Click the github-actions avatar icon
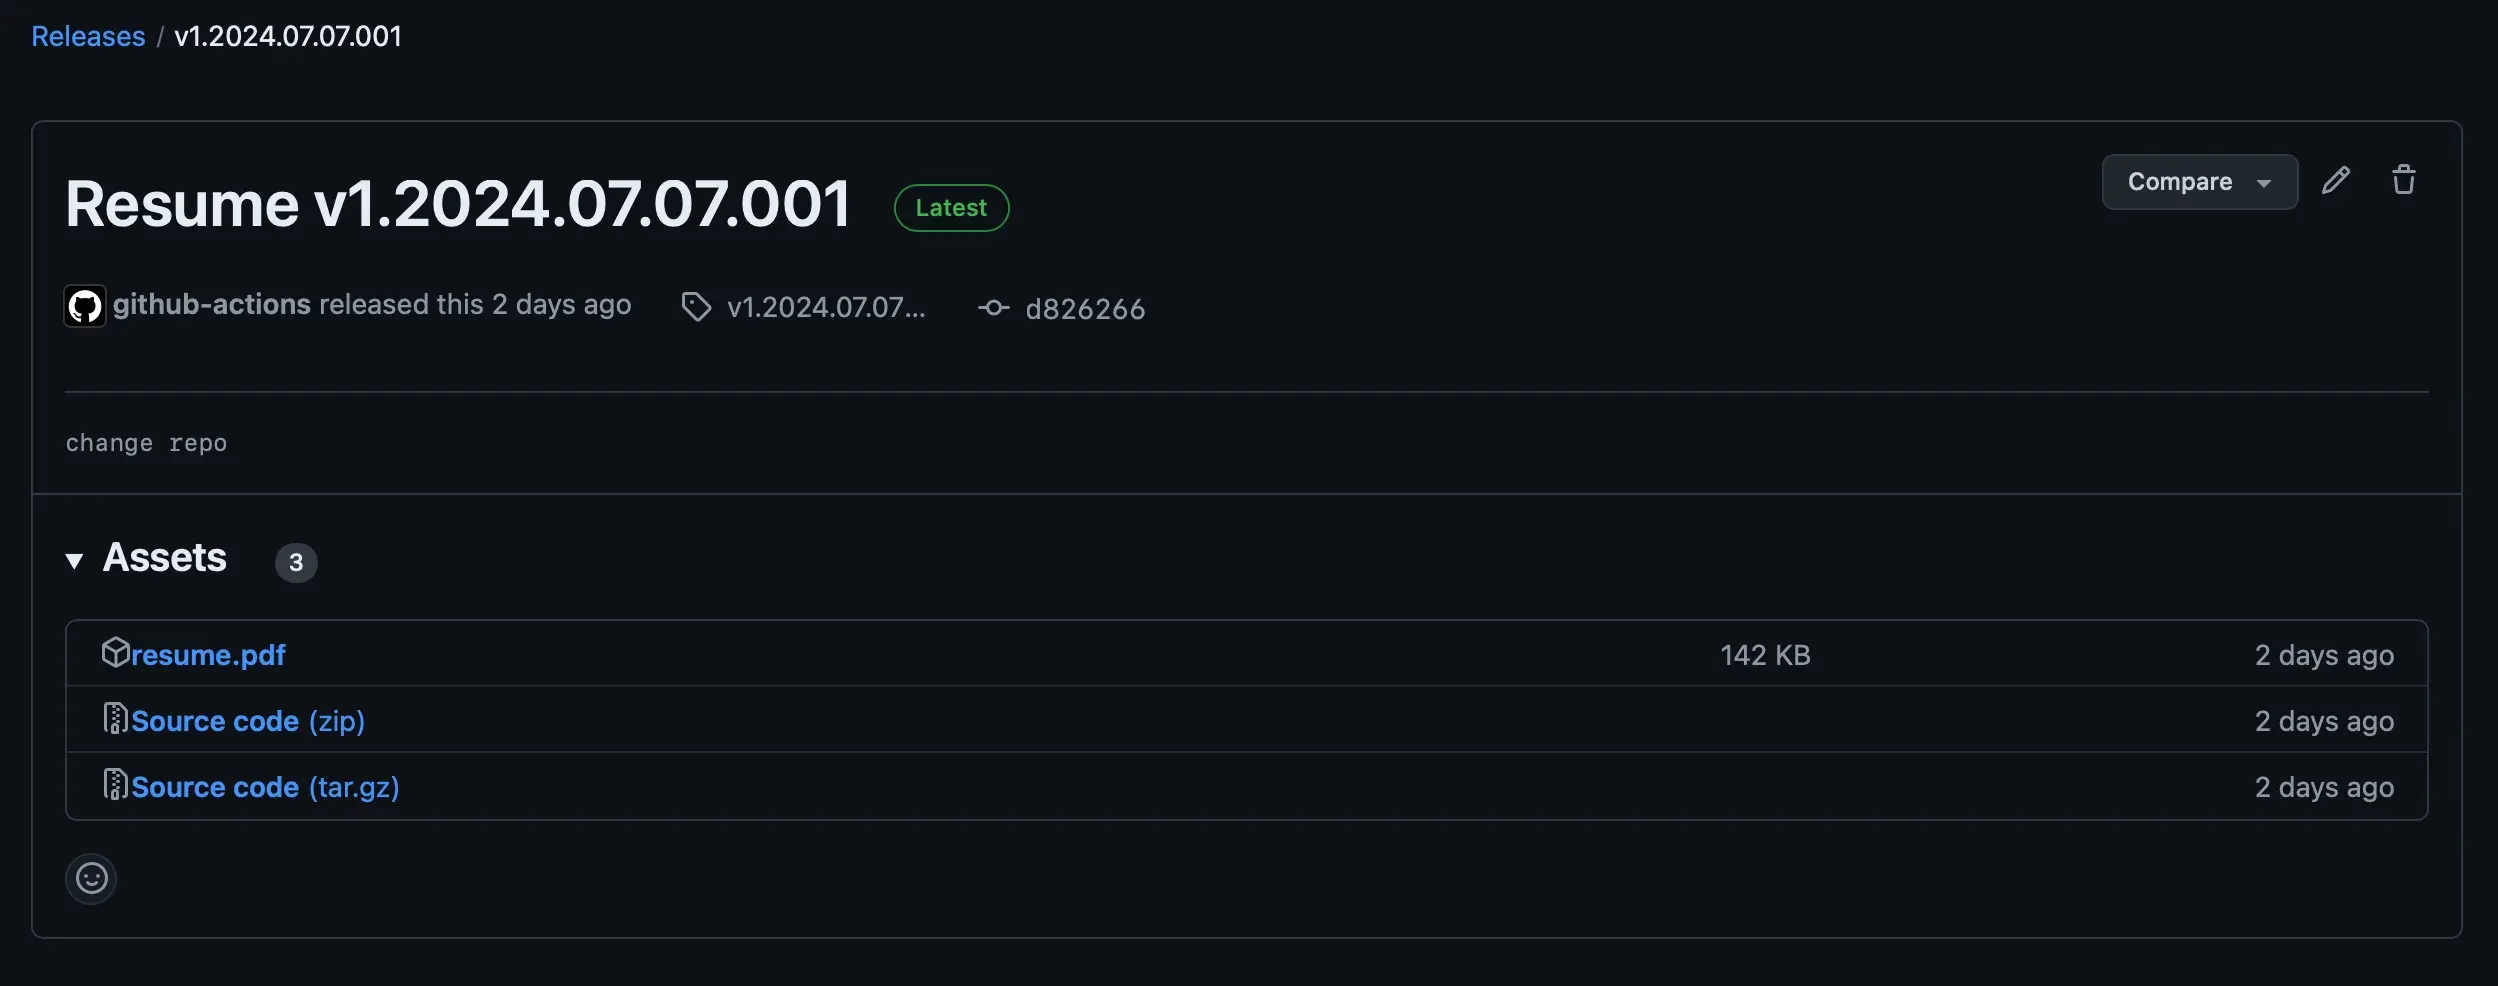This screenshot has height=986, width=2498. [84, 305]
